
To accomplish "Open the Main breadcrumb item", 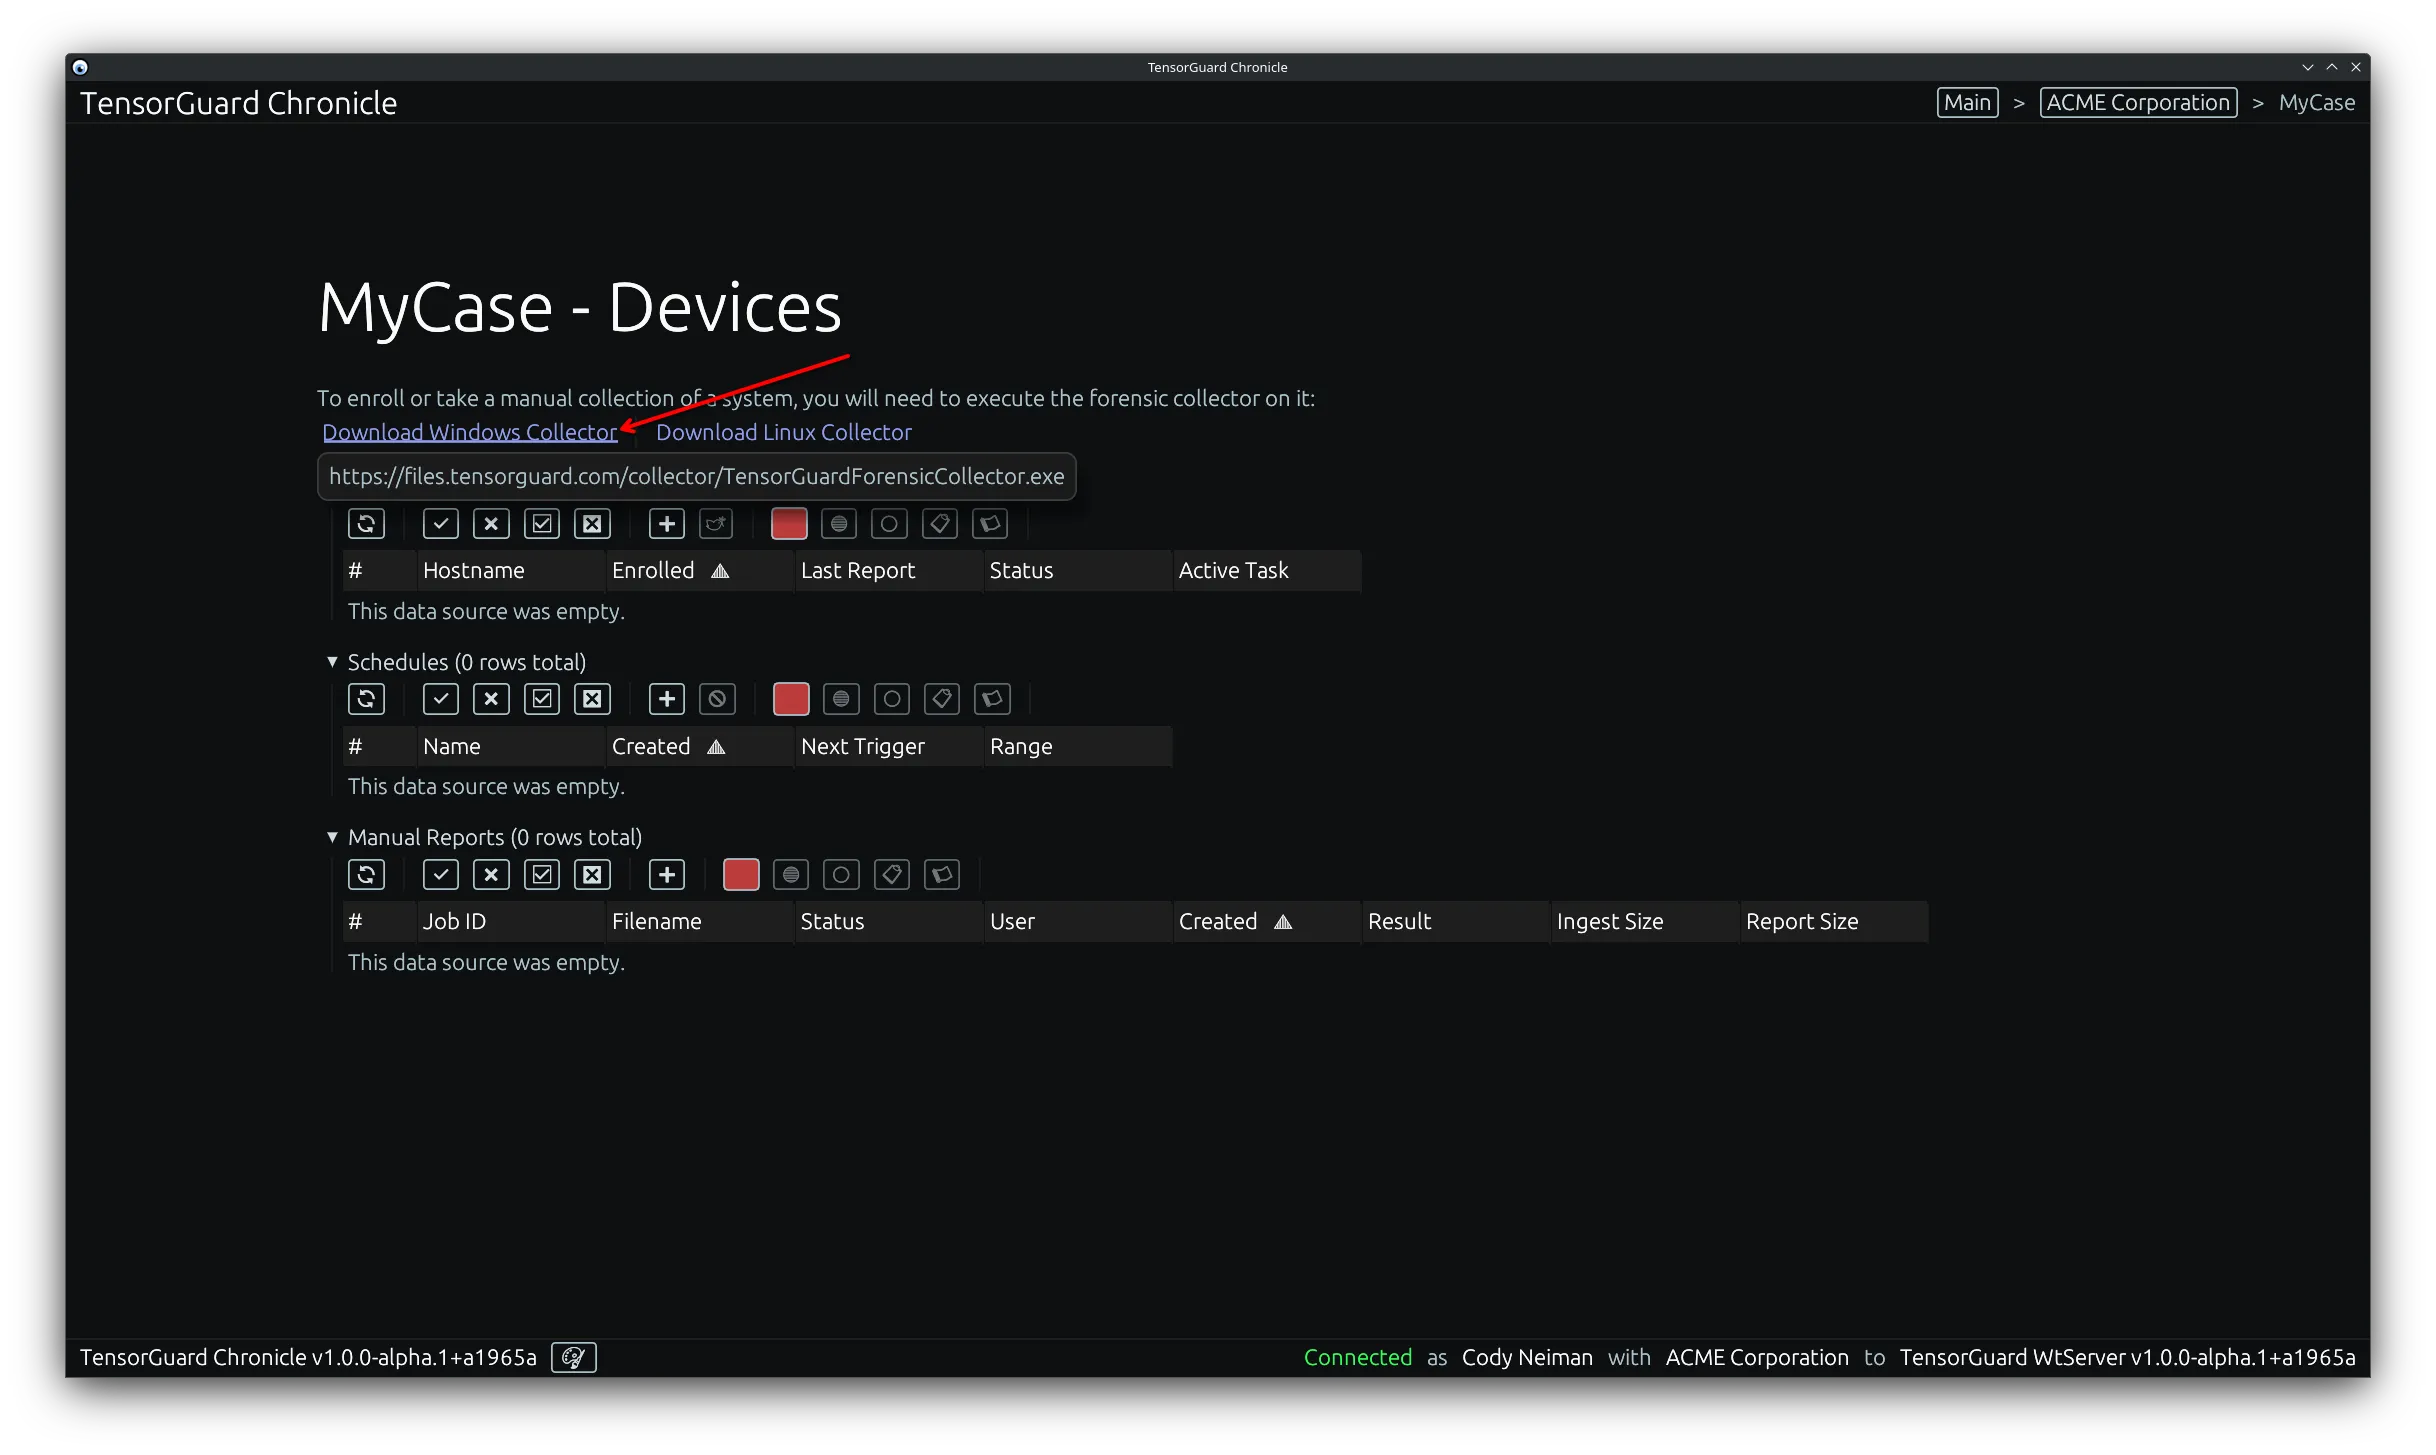I will [1966, 101].
